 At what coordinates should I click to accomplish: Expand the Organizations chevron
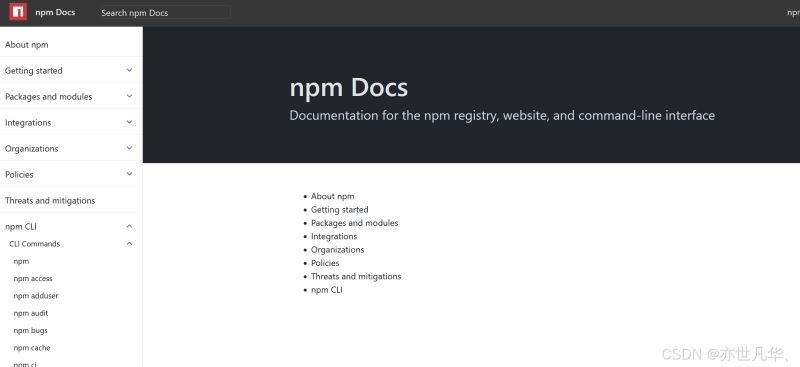[130, 148]
